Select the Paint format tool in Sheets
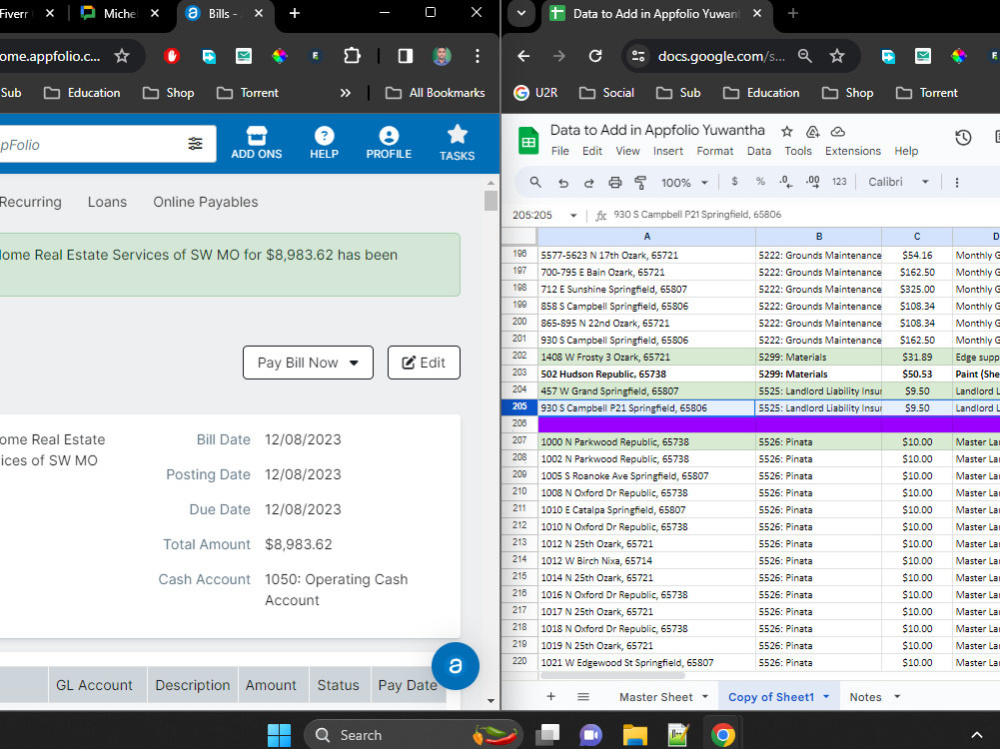1000x749 pixels. (640, 182)
